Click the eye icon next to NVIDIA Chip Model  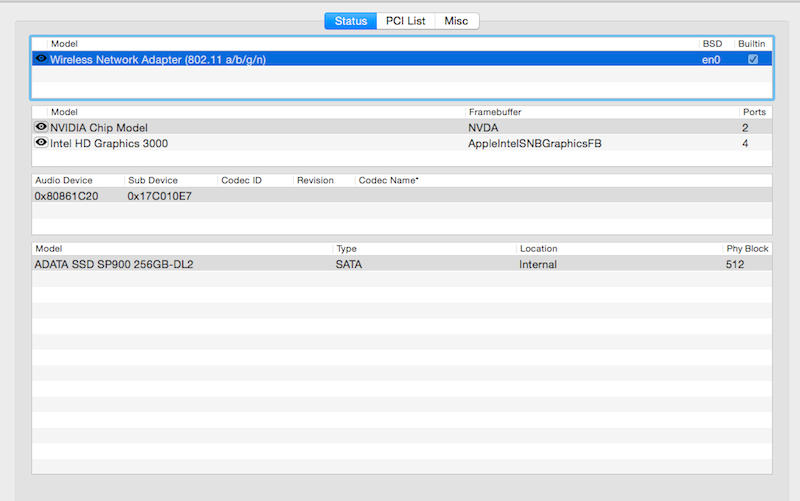41,127
